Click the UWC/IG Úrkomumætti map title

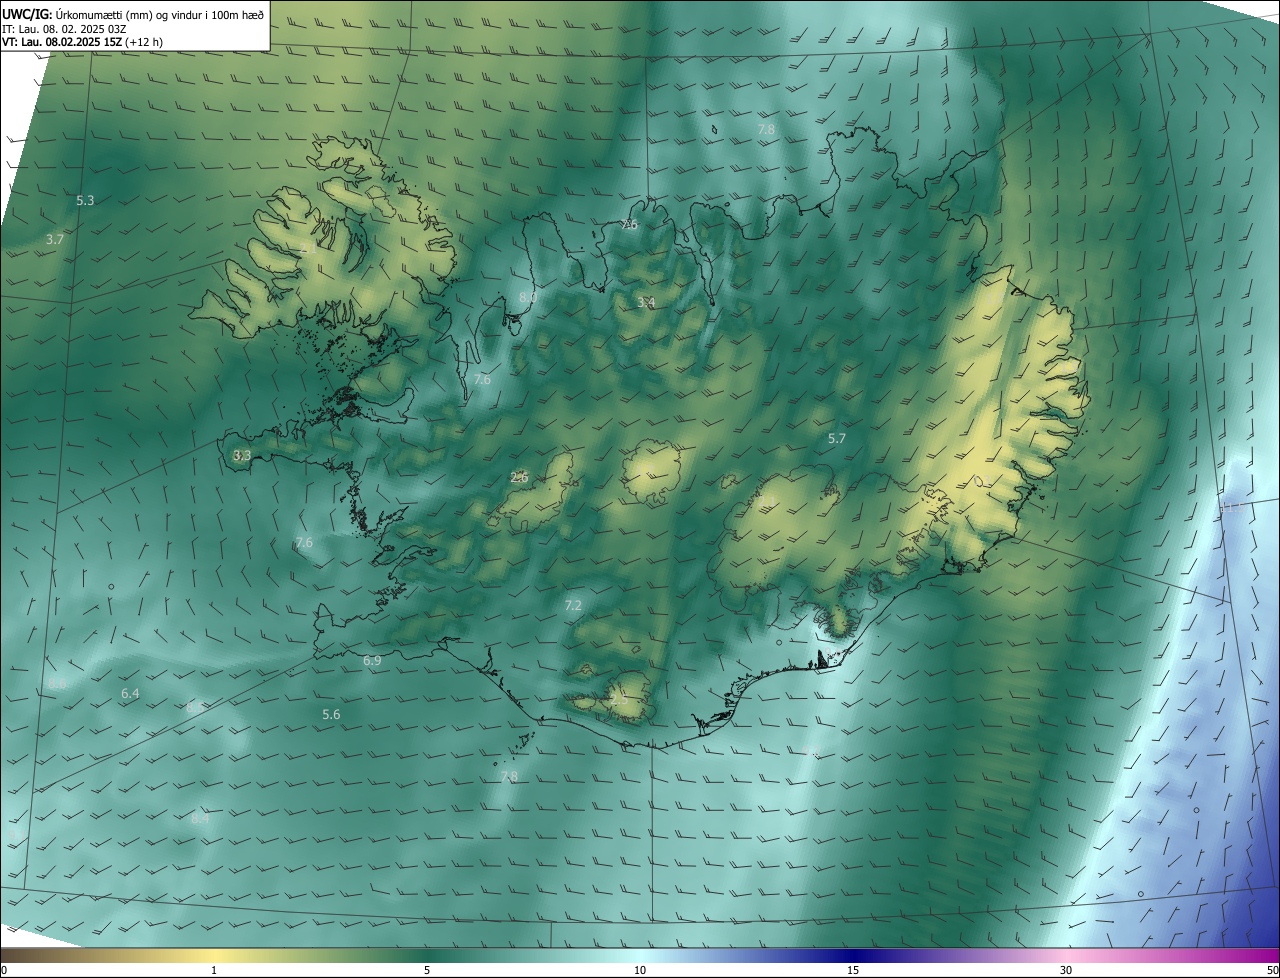point(133,14)
